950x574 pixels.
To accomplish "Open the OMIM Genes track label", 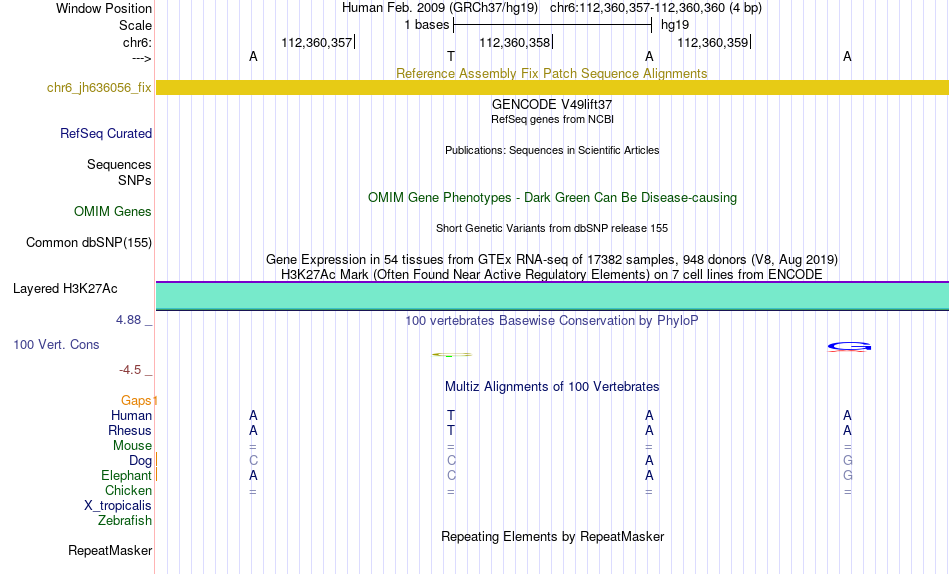I will point(113,212).
